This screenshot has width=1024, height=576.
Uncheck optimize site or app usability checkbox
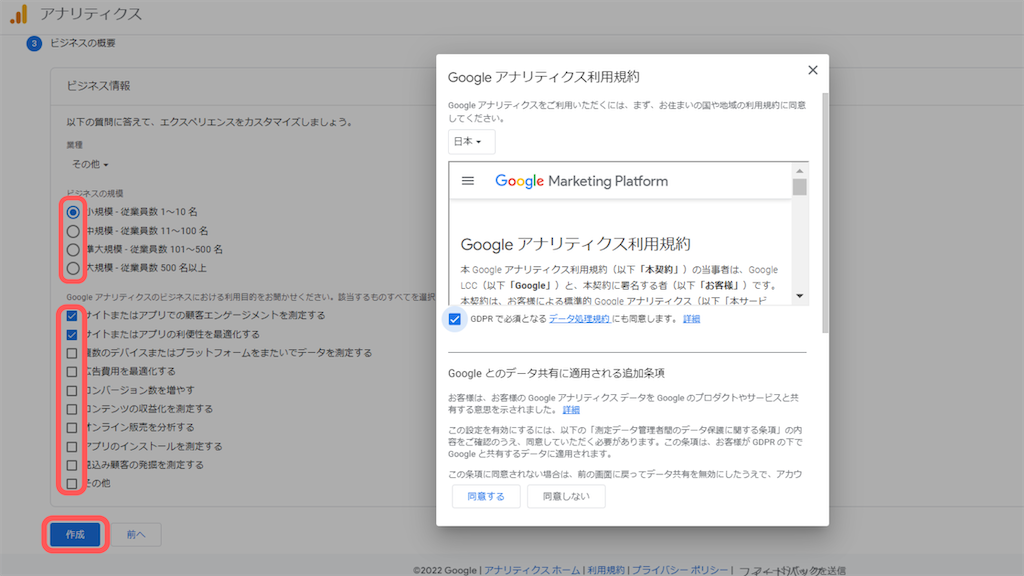pos(72,334)
